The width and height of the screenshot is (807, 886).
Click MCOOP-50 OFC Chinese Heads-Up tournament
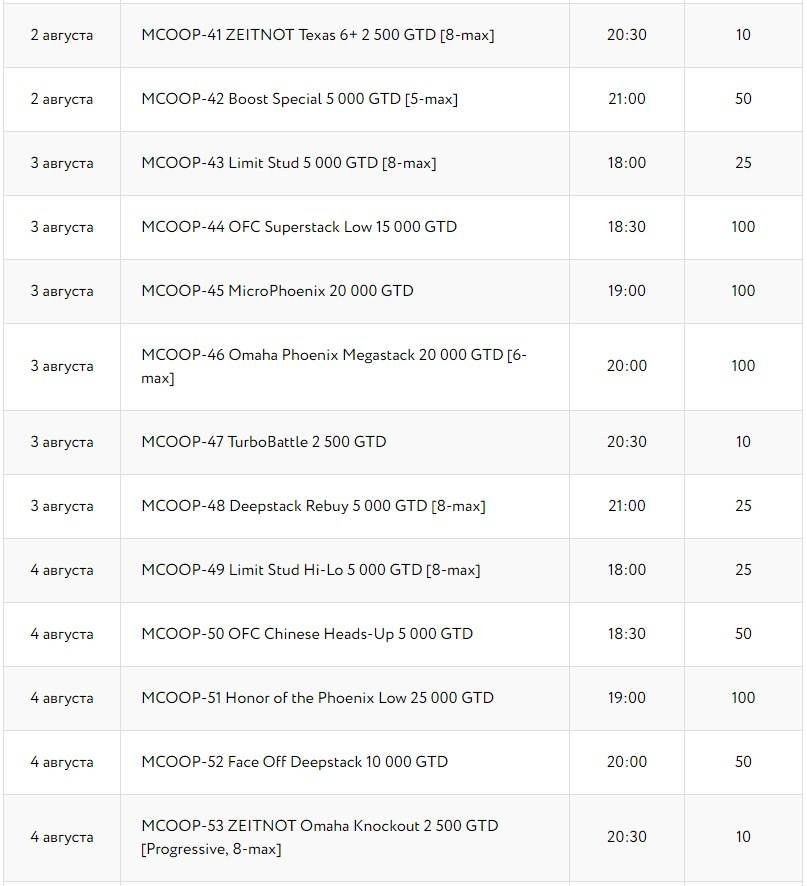pyautogui.click(x=307, y=634)
